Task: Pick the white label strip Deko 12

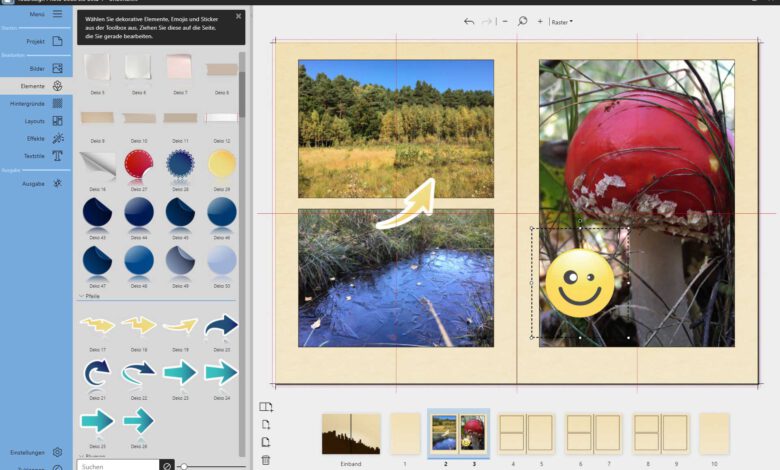Action: (221, 117)
